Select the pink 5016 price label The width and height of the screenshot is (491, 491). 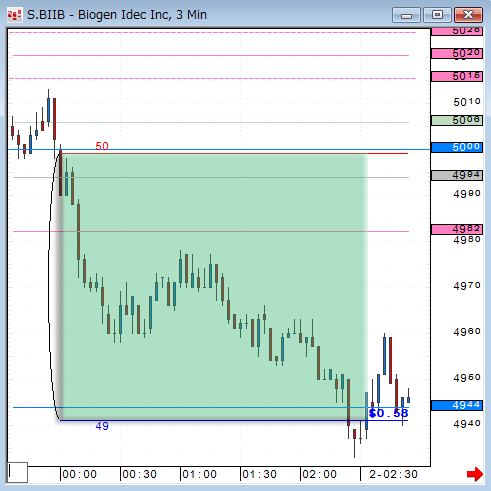pos(457,76)
